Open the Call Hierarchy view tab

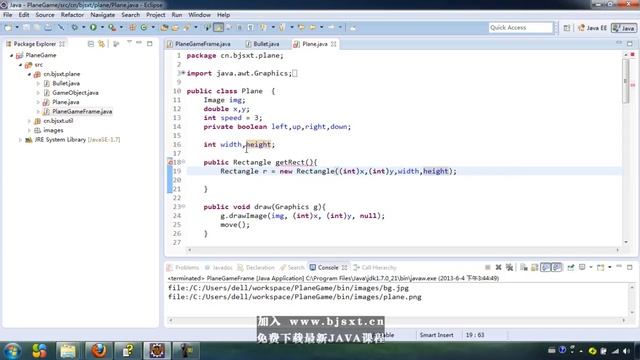tap(375, 268)
